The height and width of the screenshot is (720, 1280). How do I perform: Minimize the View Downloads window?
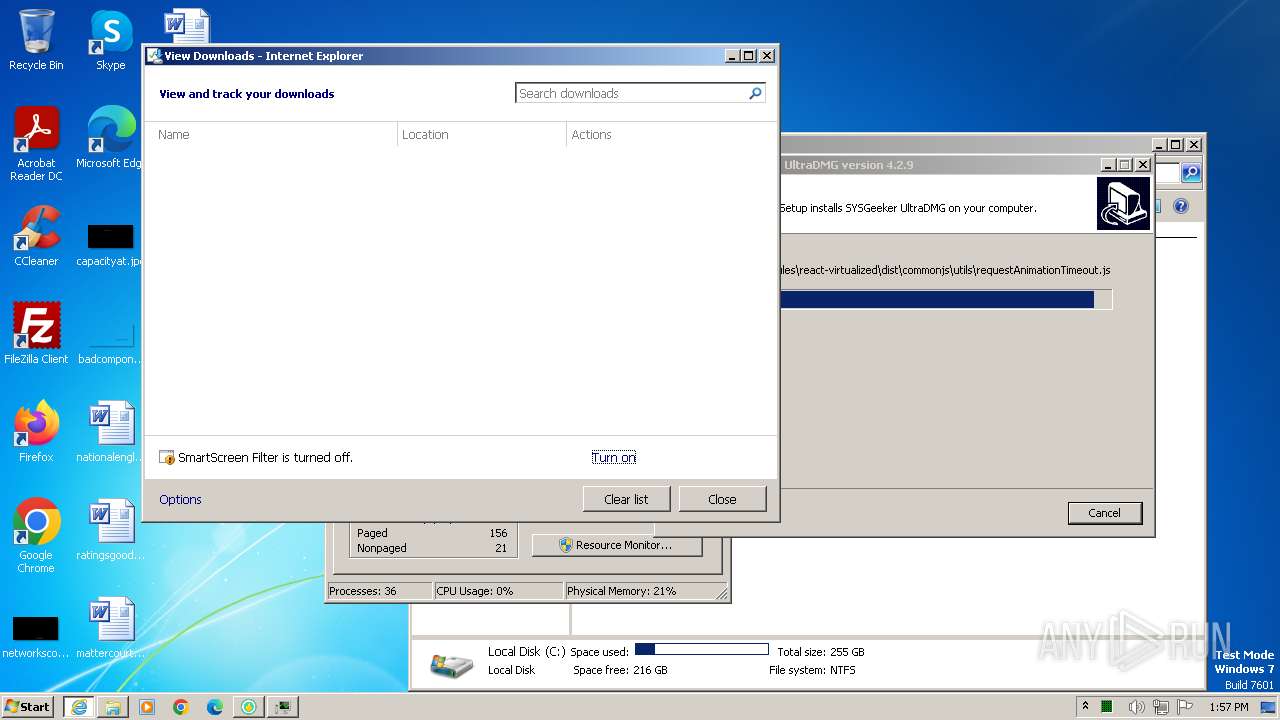tap(732, 56)
